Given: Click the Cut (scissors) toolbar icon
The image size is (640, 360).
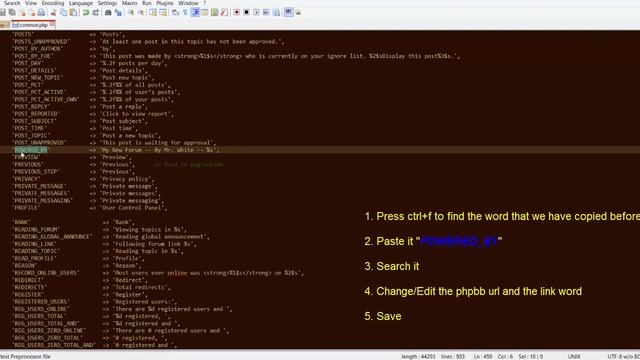Looking at the screenshot, I should [53, 13].
